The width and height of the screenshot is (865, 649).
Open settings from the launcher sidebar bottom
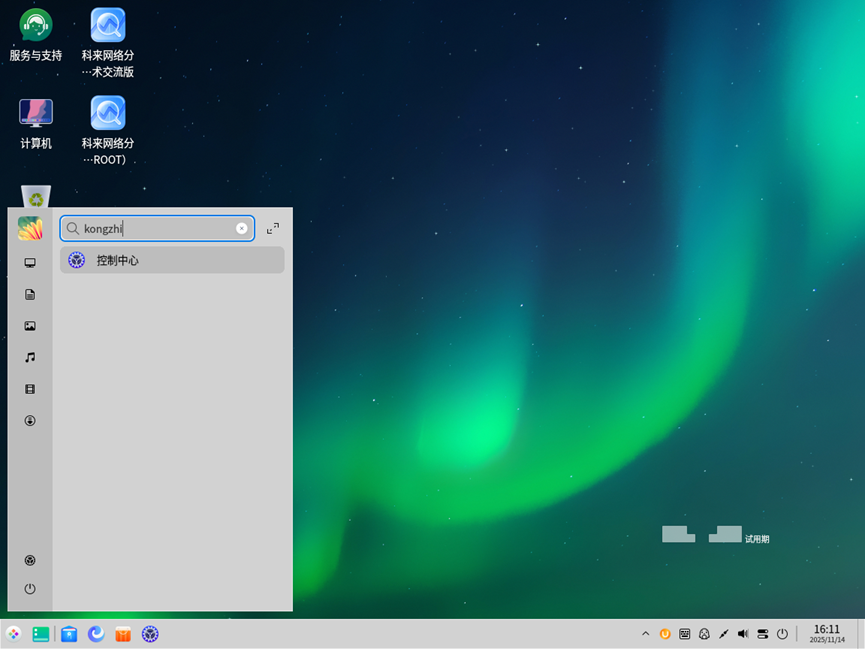pyautogui.click(x=30, y=561)
